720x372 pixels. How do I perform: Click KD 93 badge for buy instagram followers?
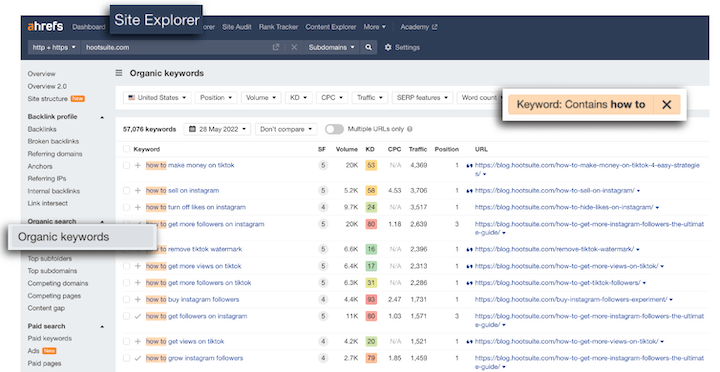tap(371, 299)
